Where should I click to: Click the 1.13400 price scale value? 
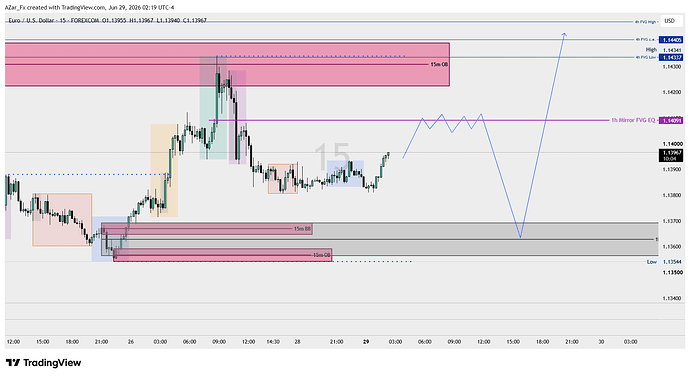coord(672,299)
